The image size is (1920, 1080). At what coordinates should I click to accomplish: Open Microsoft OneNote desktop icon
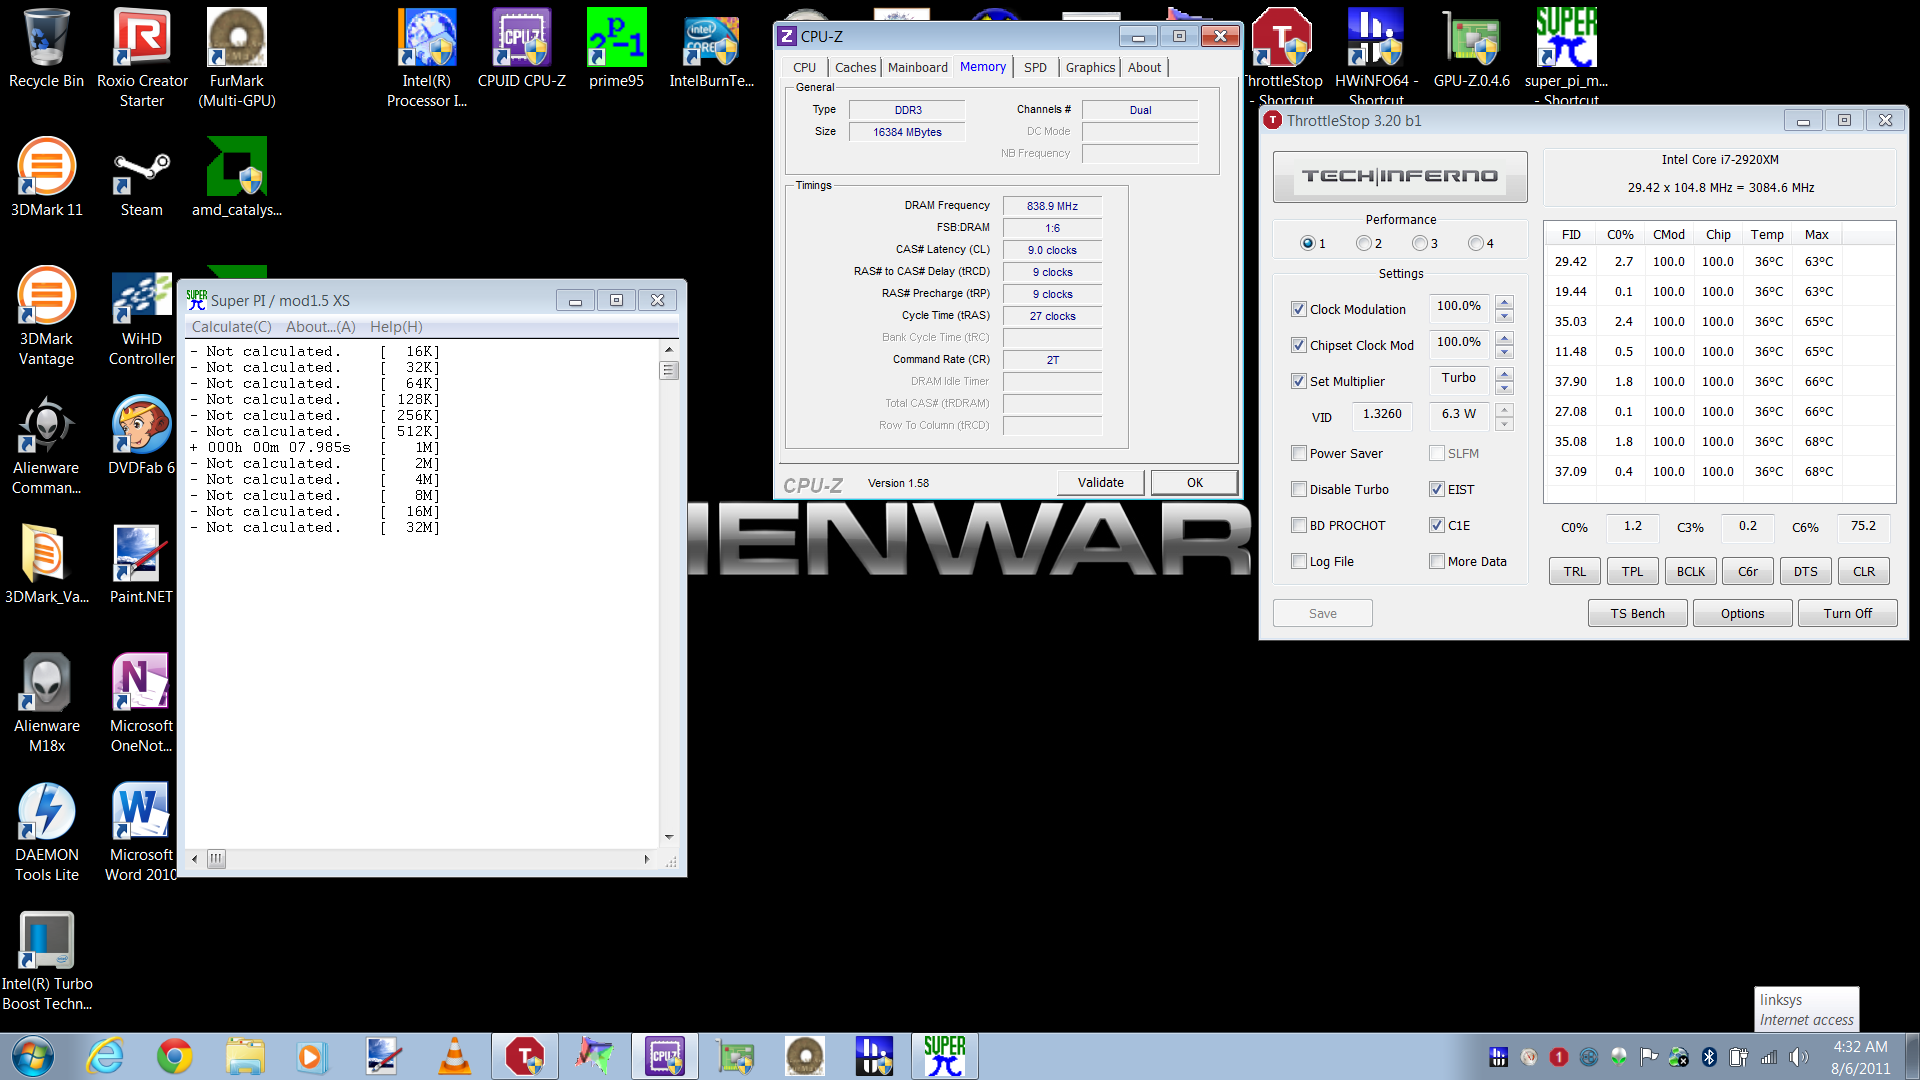click(141, 702)
